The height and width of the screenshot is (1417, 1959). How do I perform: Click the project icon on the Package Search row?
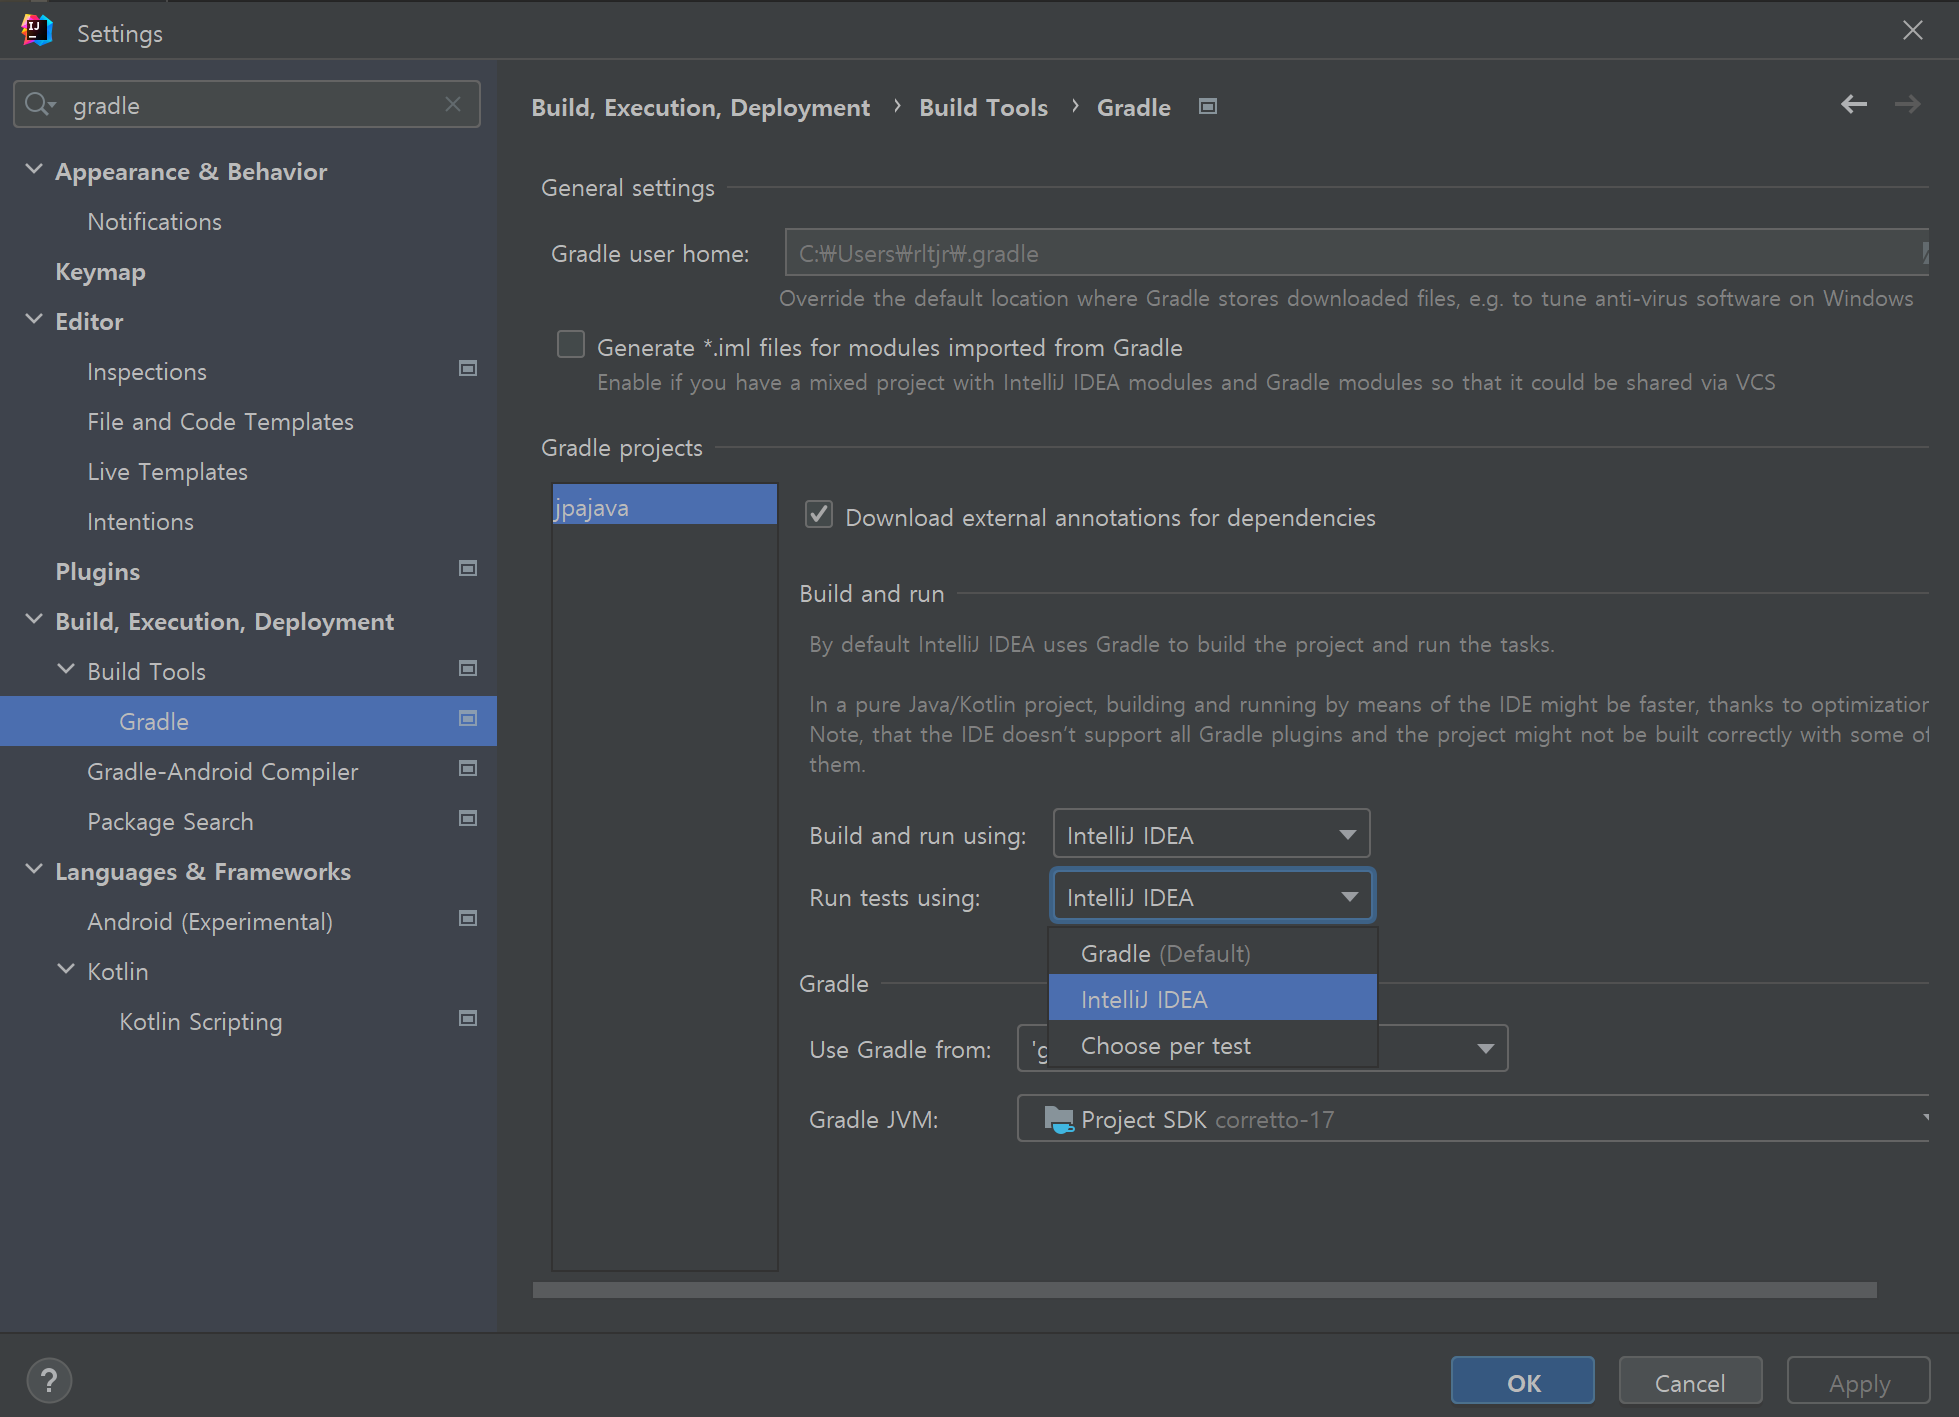[467, 819]
